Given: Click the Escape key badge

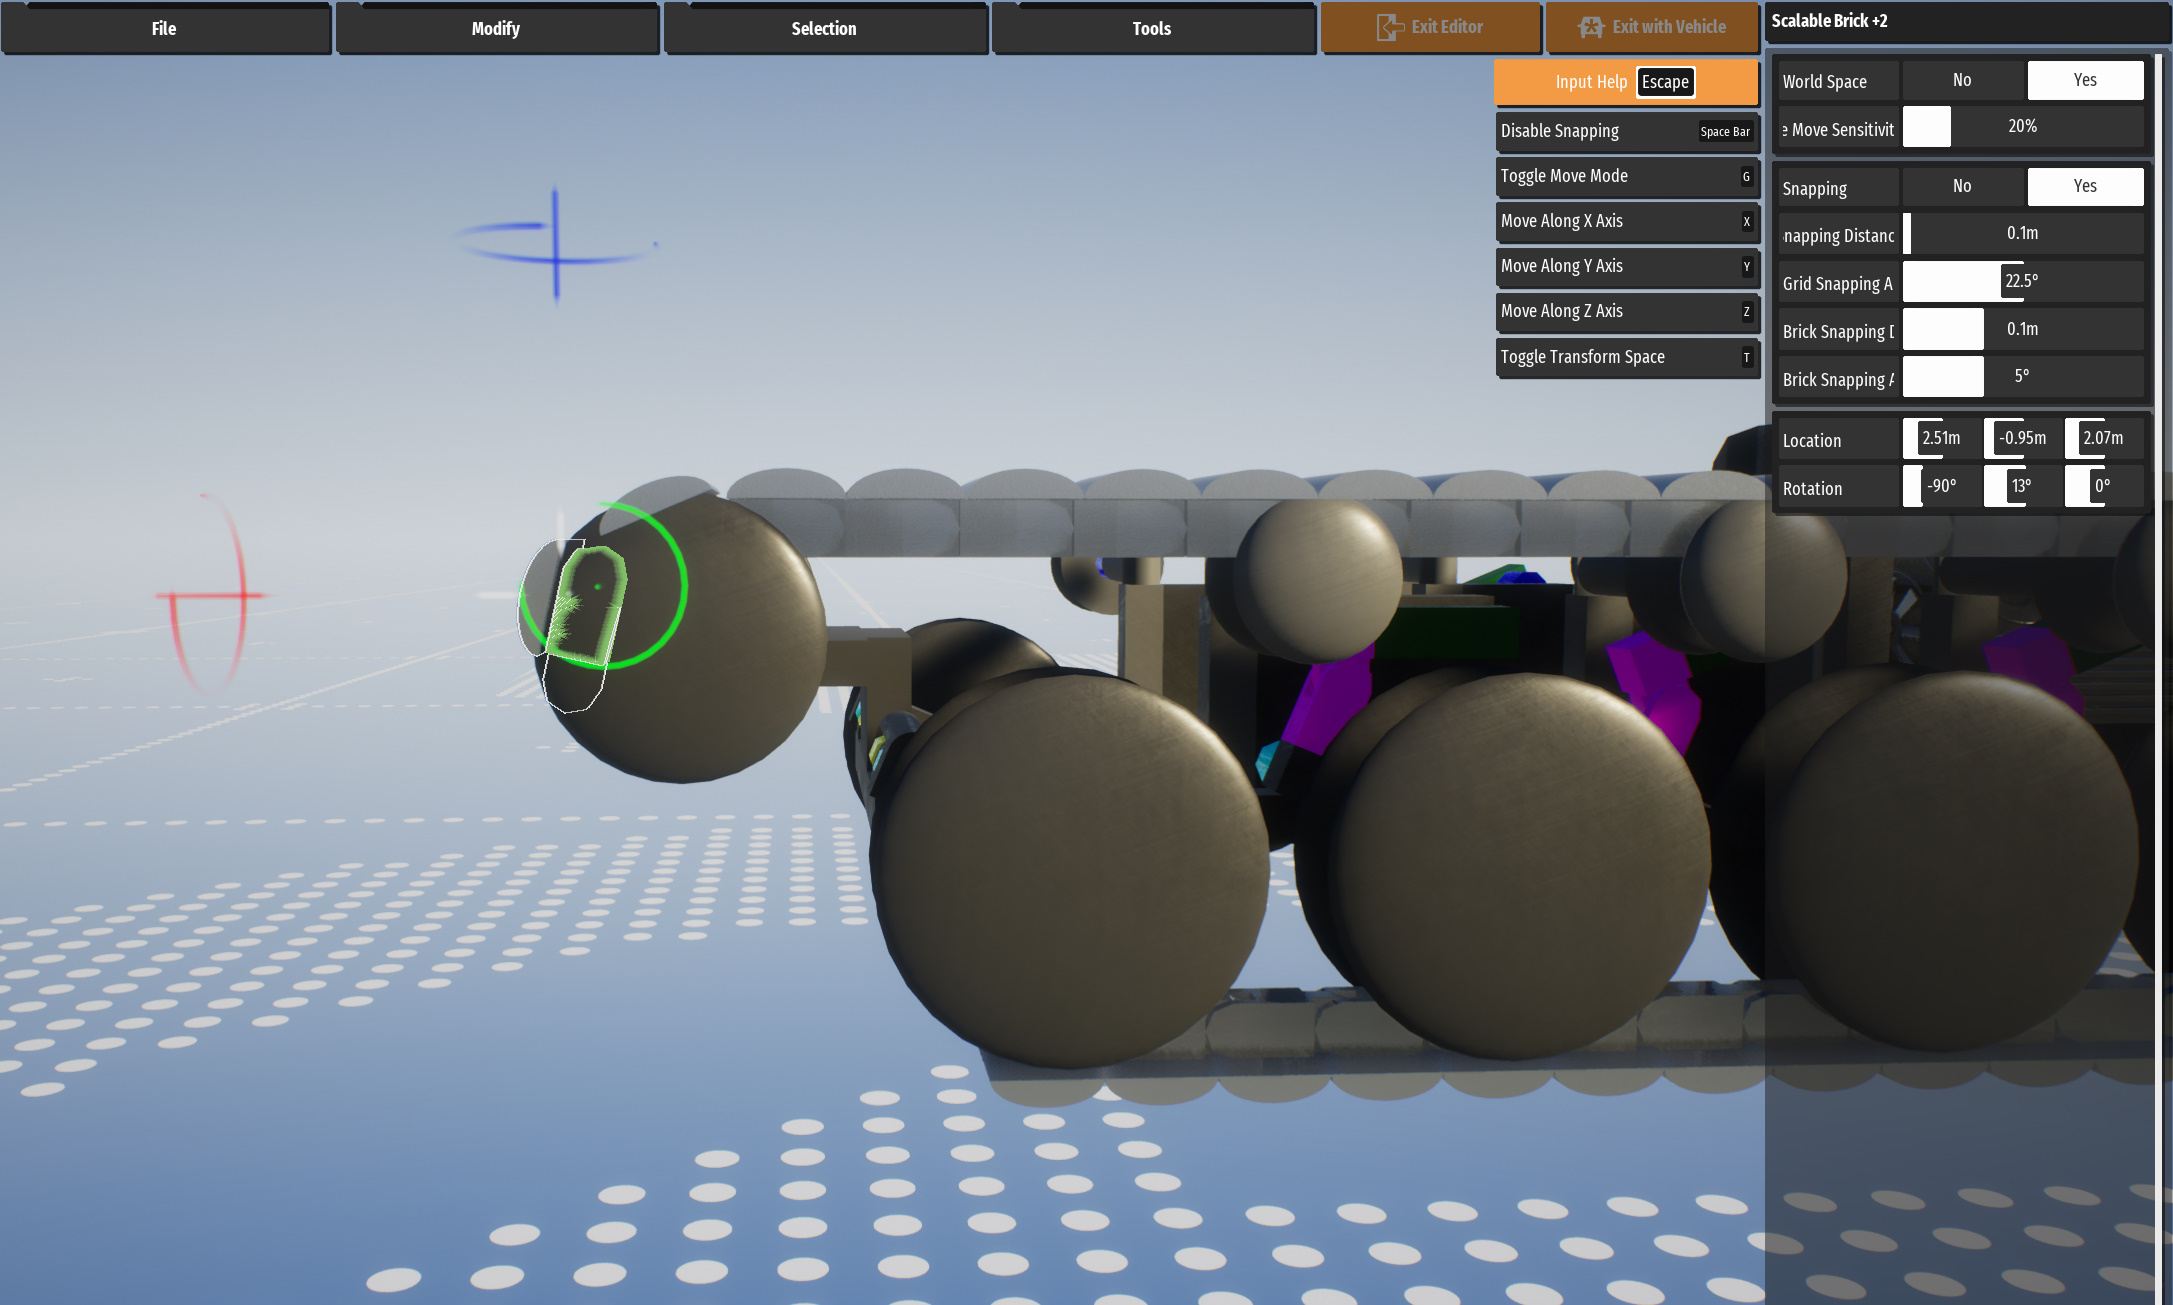Looking at the screenshot, I should pos(1665,82).
